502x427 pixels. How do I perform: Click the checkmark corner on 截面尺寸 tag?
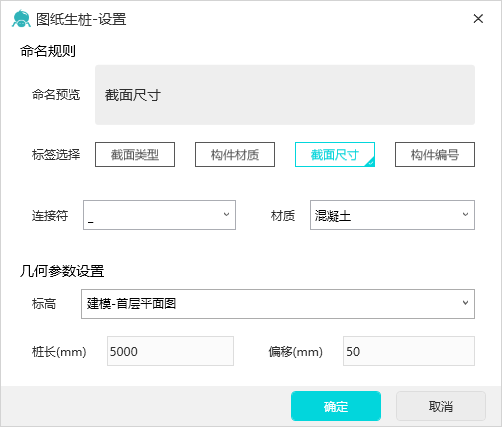(370, 163)
